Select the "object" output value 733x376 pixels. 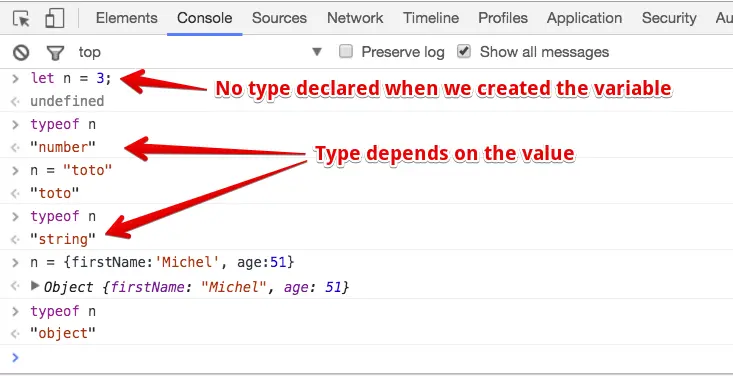coord(63,333)
